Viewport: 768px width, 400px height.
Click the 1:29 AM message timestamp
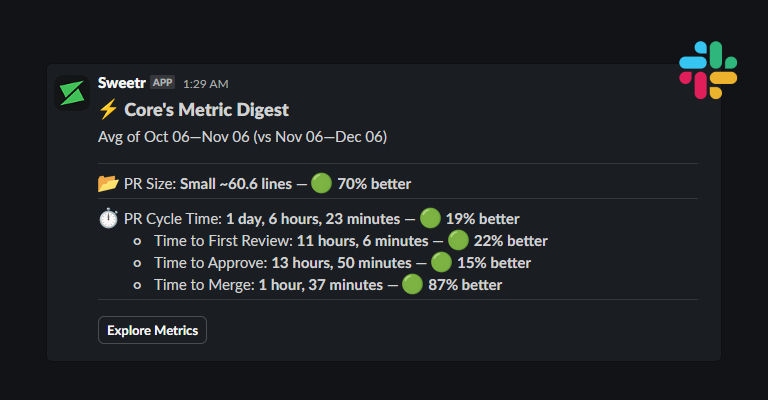coord(205,83)
